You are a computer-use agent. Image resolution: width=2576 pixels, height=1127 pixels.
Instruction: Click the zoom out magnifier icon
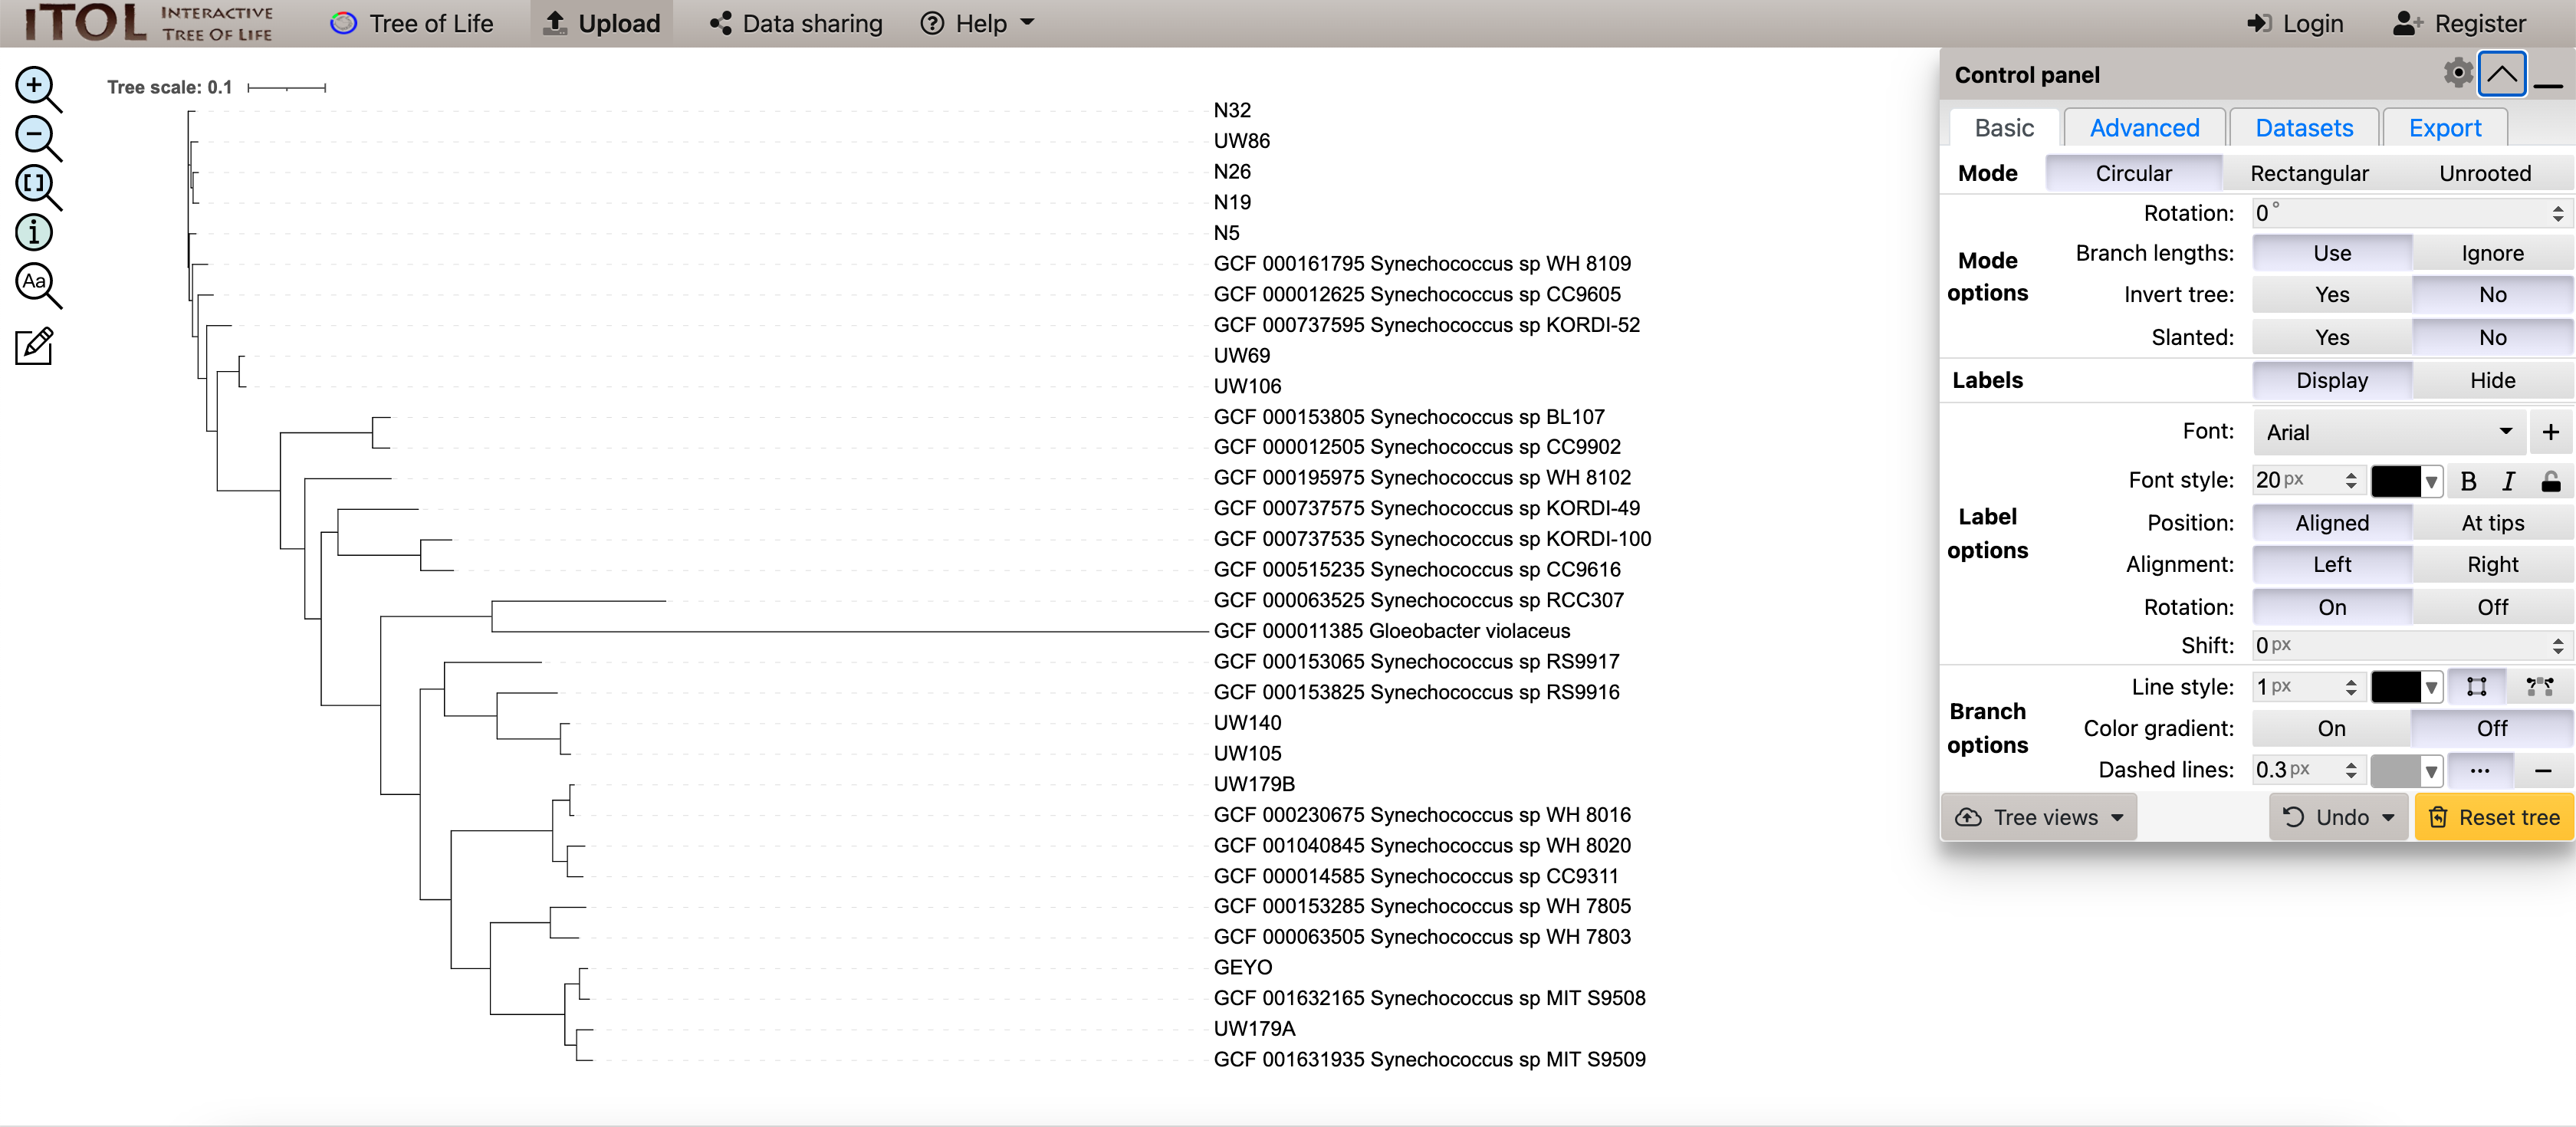pos(35,135)
